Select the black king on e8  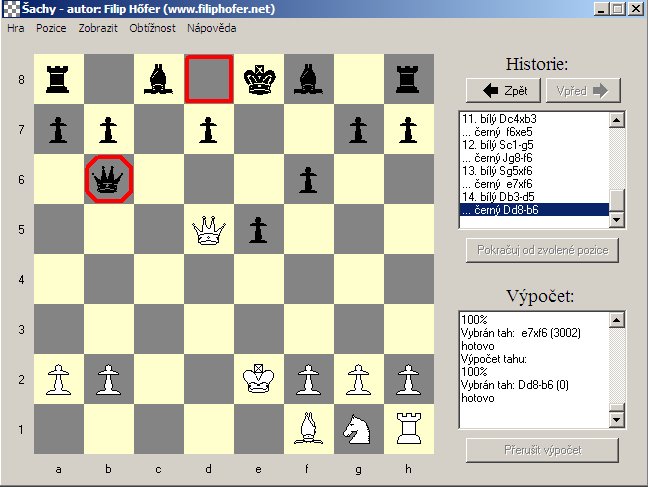pyautogui.click(x=259, y=79)
